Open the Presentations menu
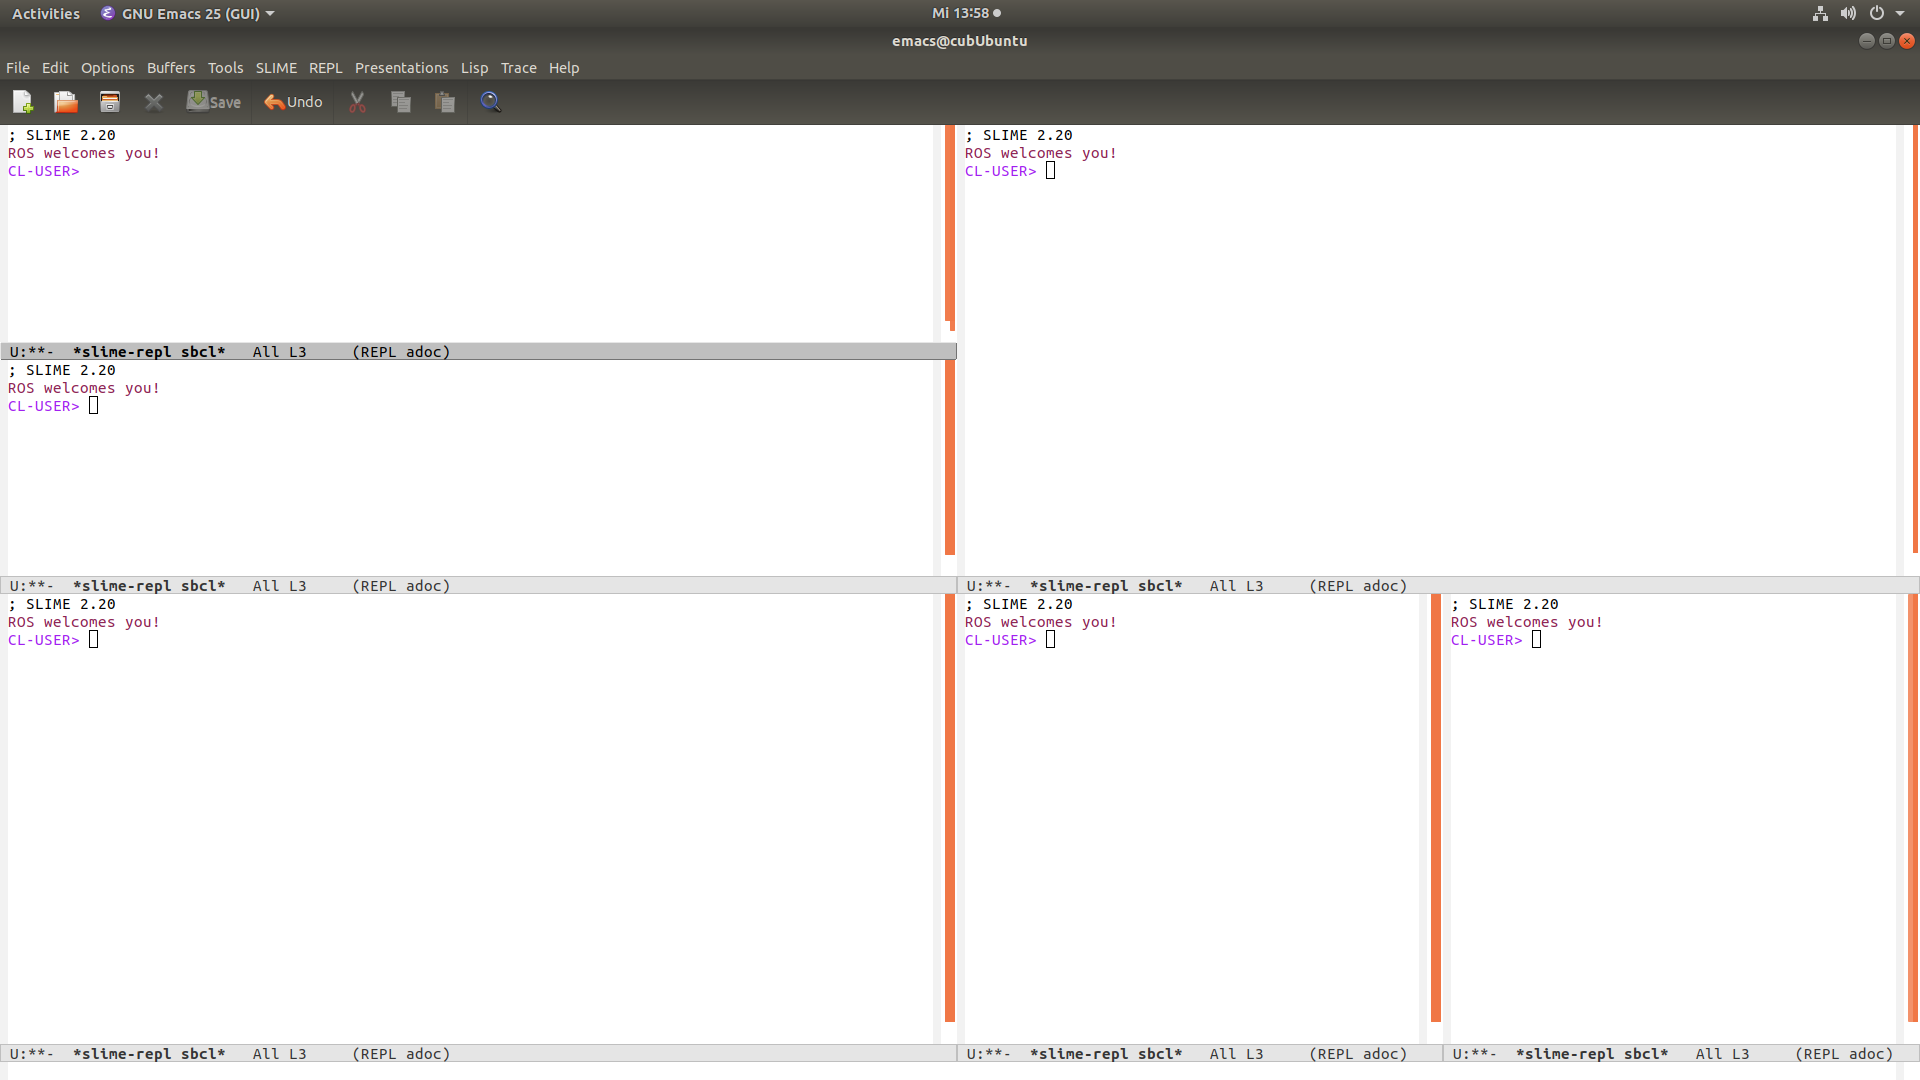Image resolution: width=1920 pixels, height=1080 pixels. pyautogui.click(x=401, y=68)
